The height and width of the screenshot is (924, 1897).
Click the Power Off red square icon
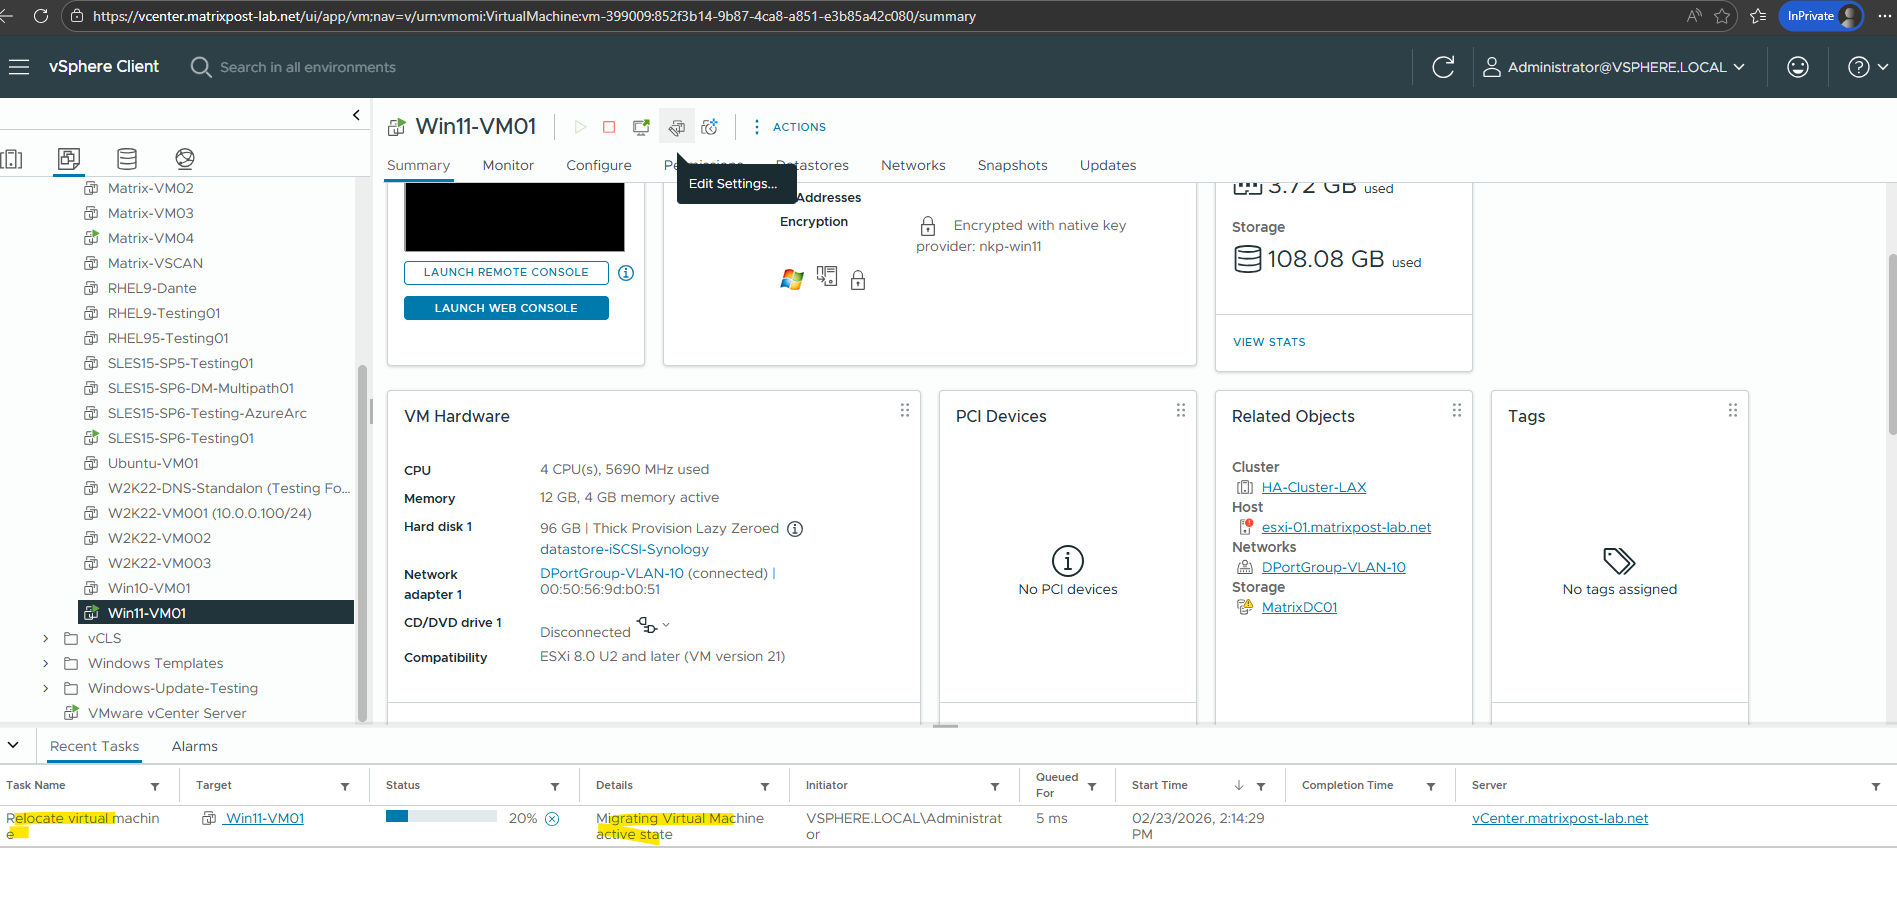point(609,127)
